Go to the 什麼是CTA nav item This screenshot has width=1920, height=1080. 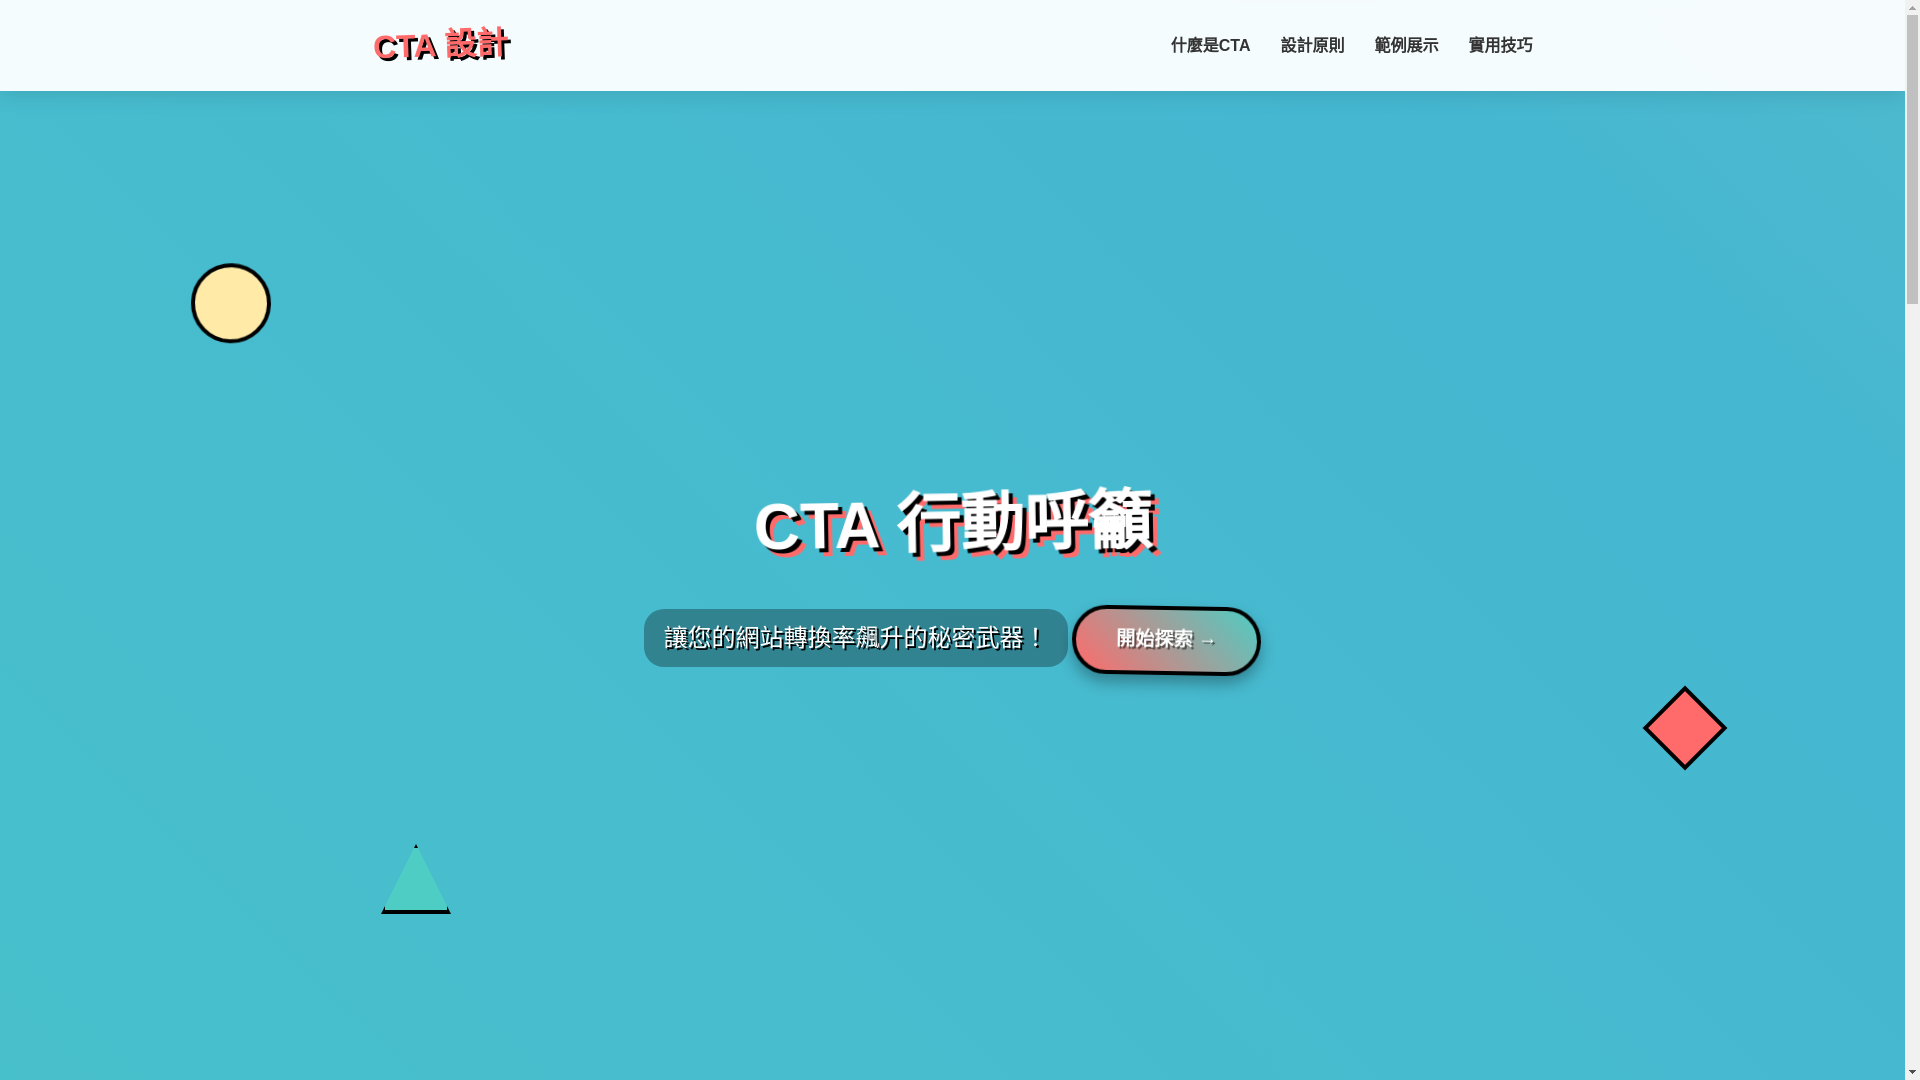(x=1210, y=46)
